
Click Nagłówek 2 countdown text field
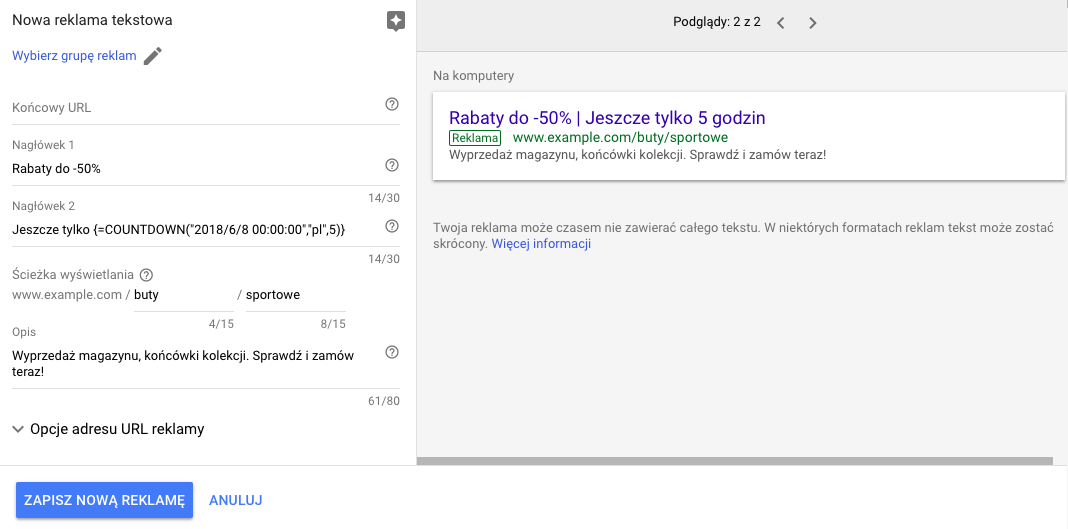[196, 230]
